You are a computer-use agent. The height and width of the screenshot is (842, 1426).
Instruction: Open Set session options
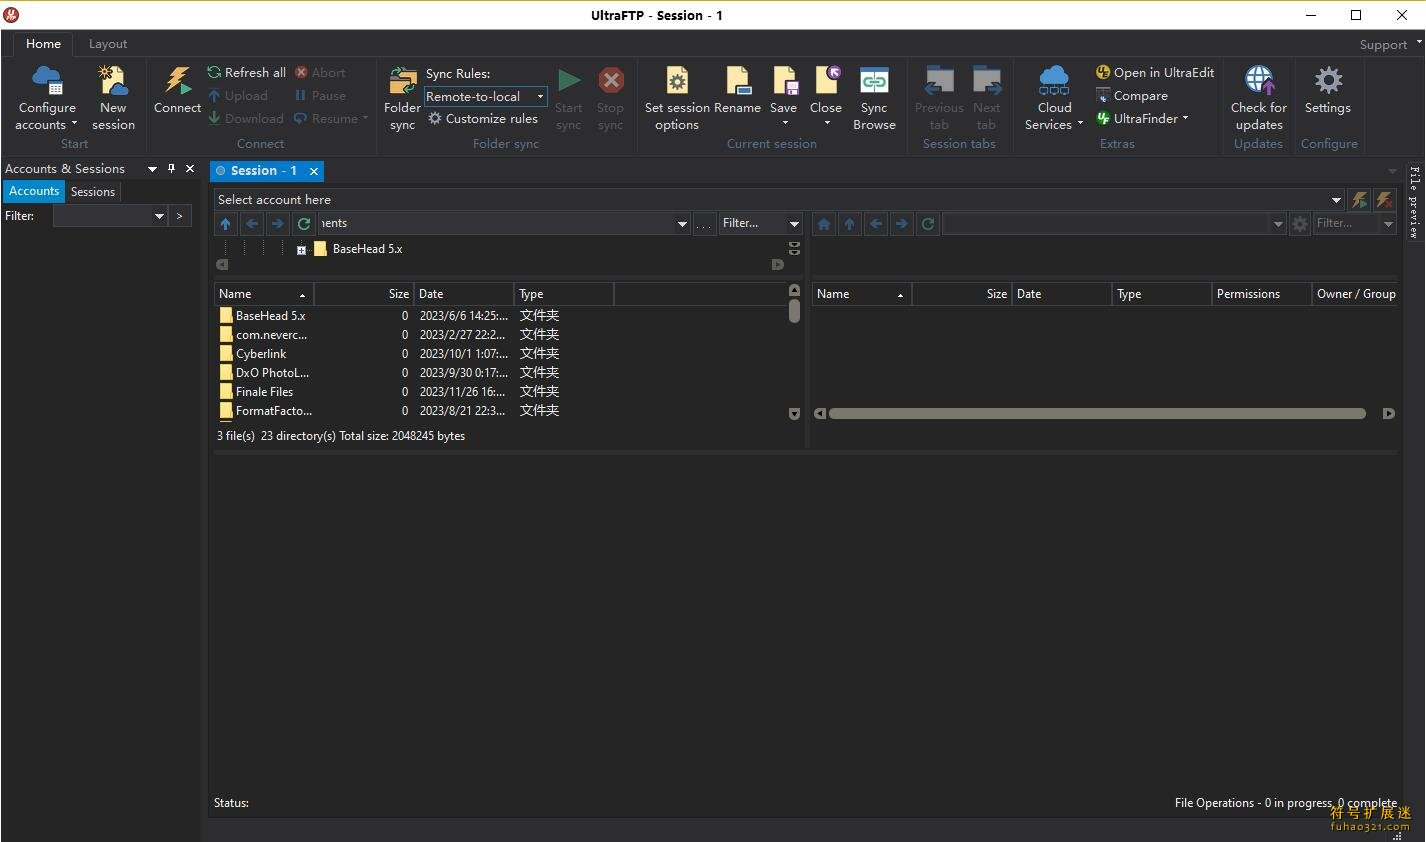point(677,98)
